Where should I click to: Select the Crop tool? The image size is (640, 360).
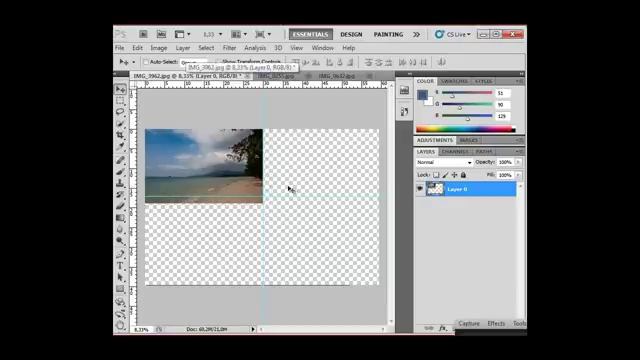coord(120,135)
